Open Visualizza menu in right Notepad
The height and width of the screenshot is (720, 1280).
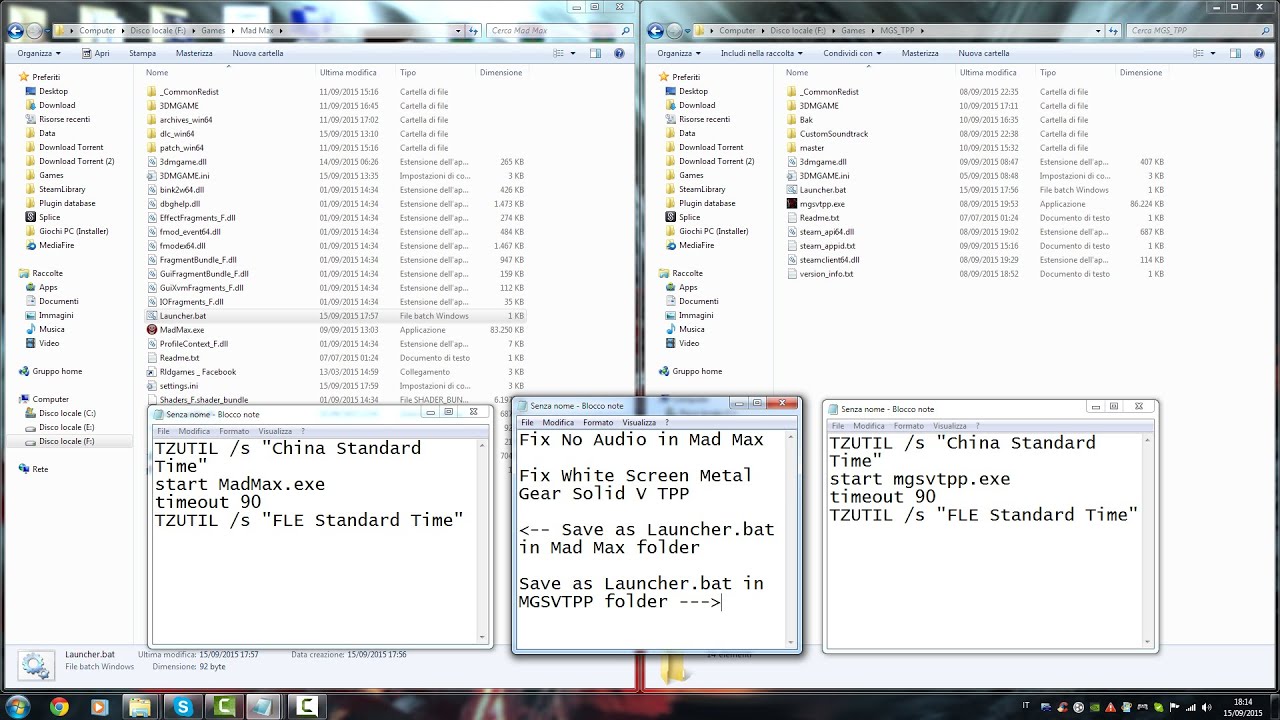tap(949, 426)
